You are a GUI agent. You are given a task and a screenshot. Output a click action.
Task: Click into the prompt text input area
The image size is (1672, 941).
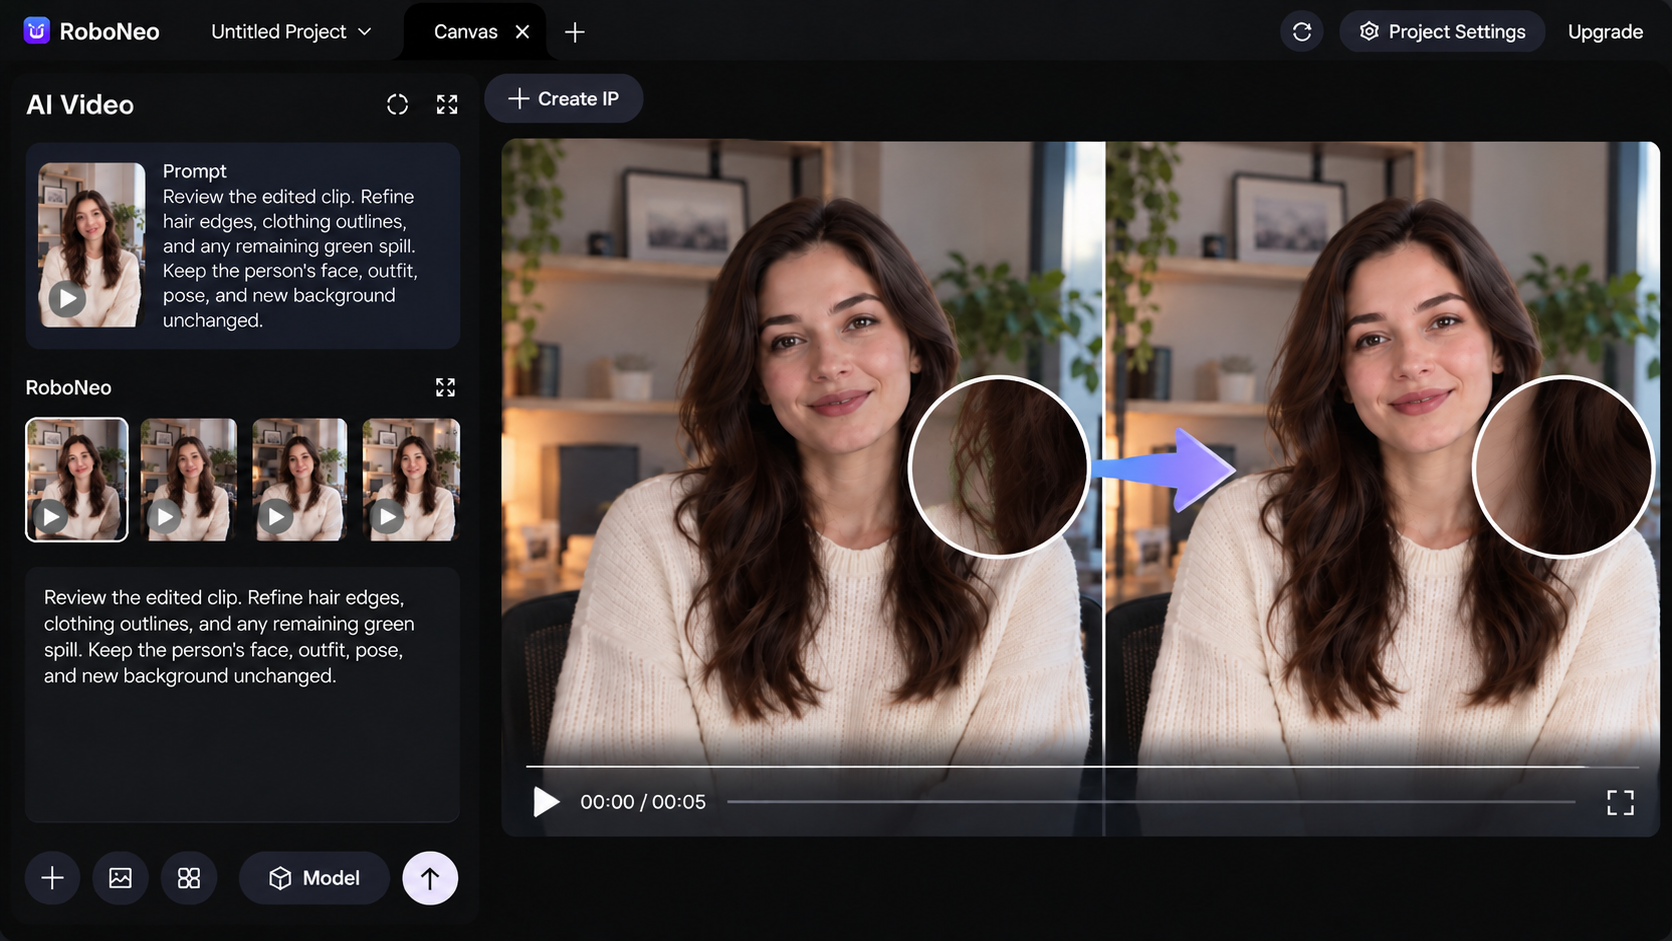(x=242, y=695)
